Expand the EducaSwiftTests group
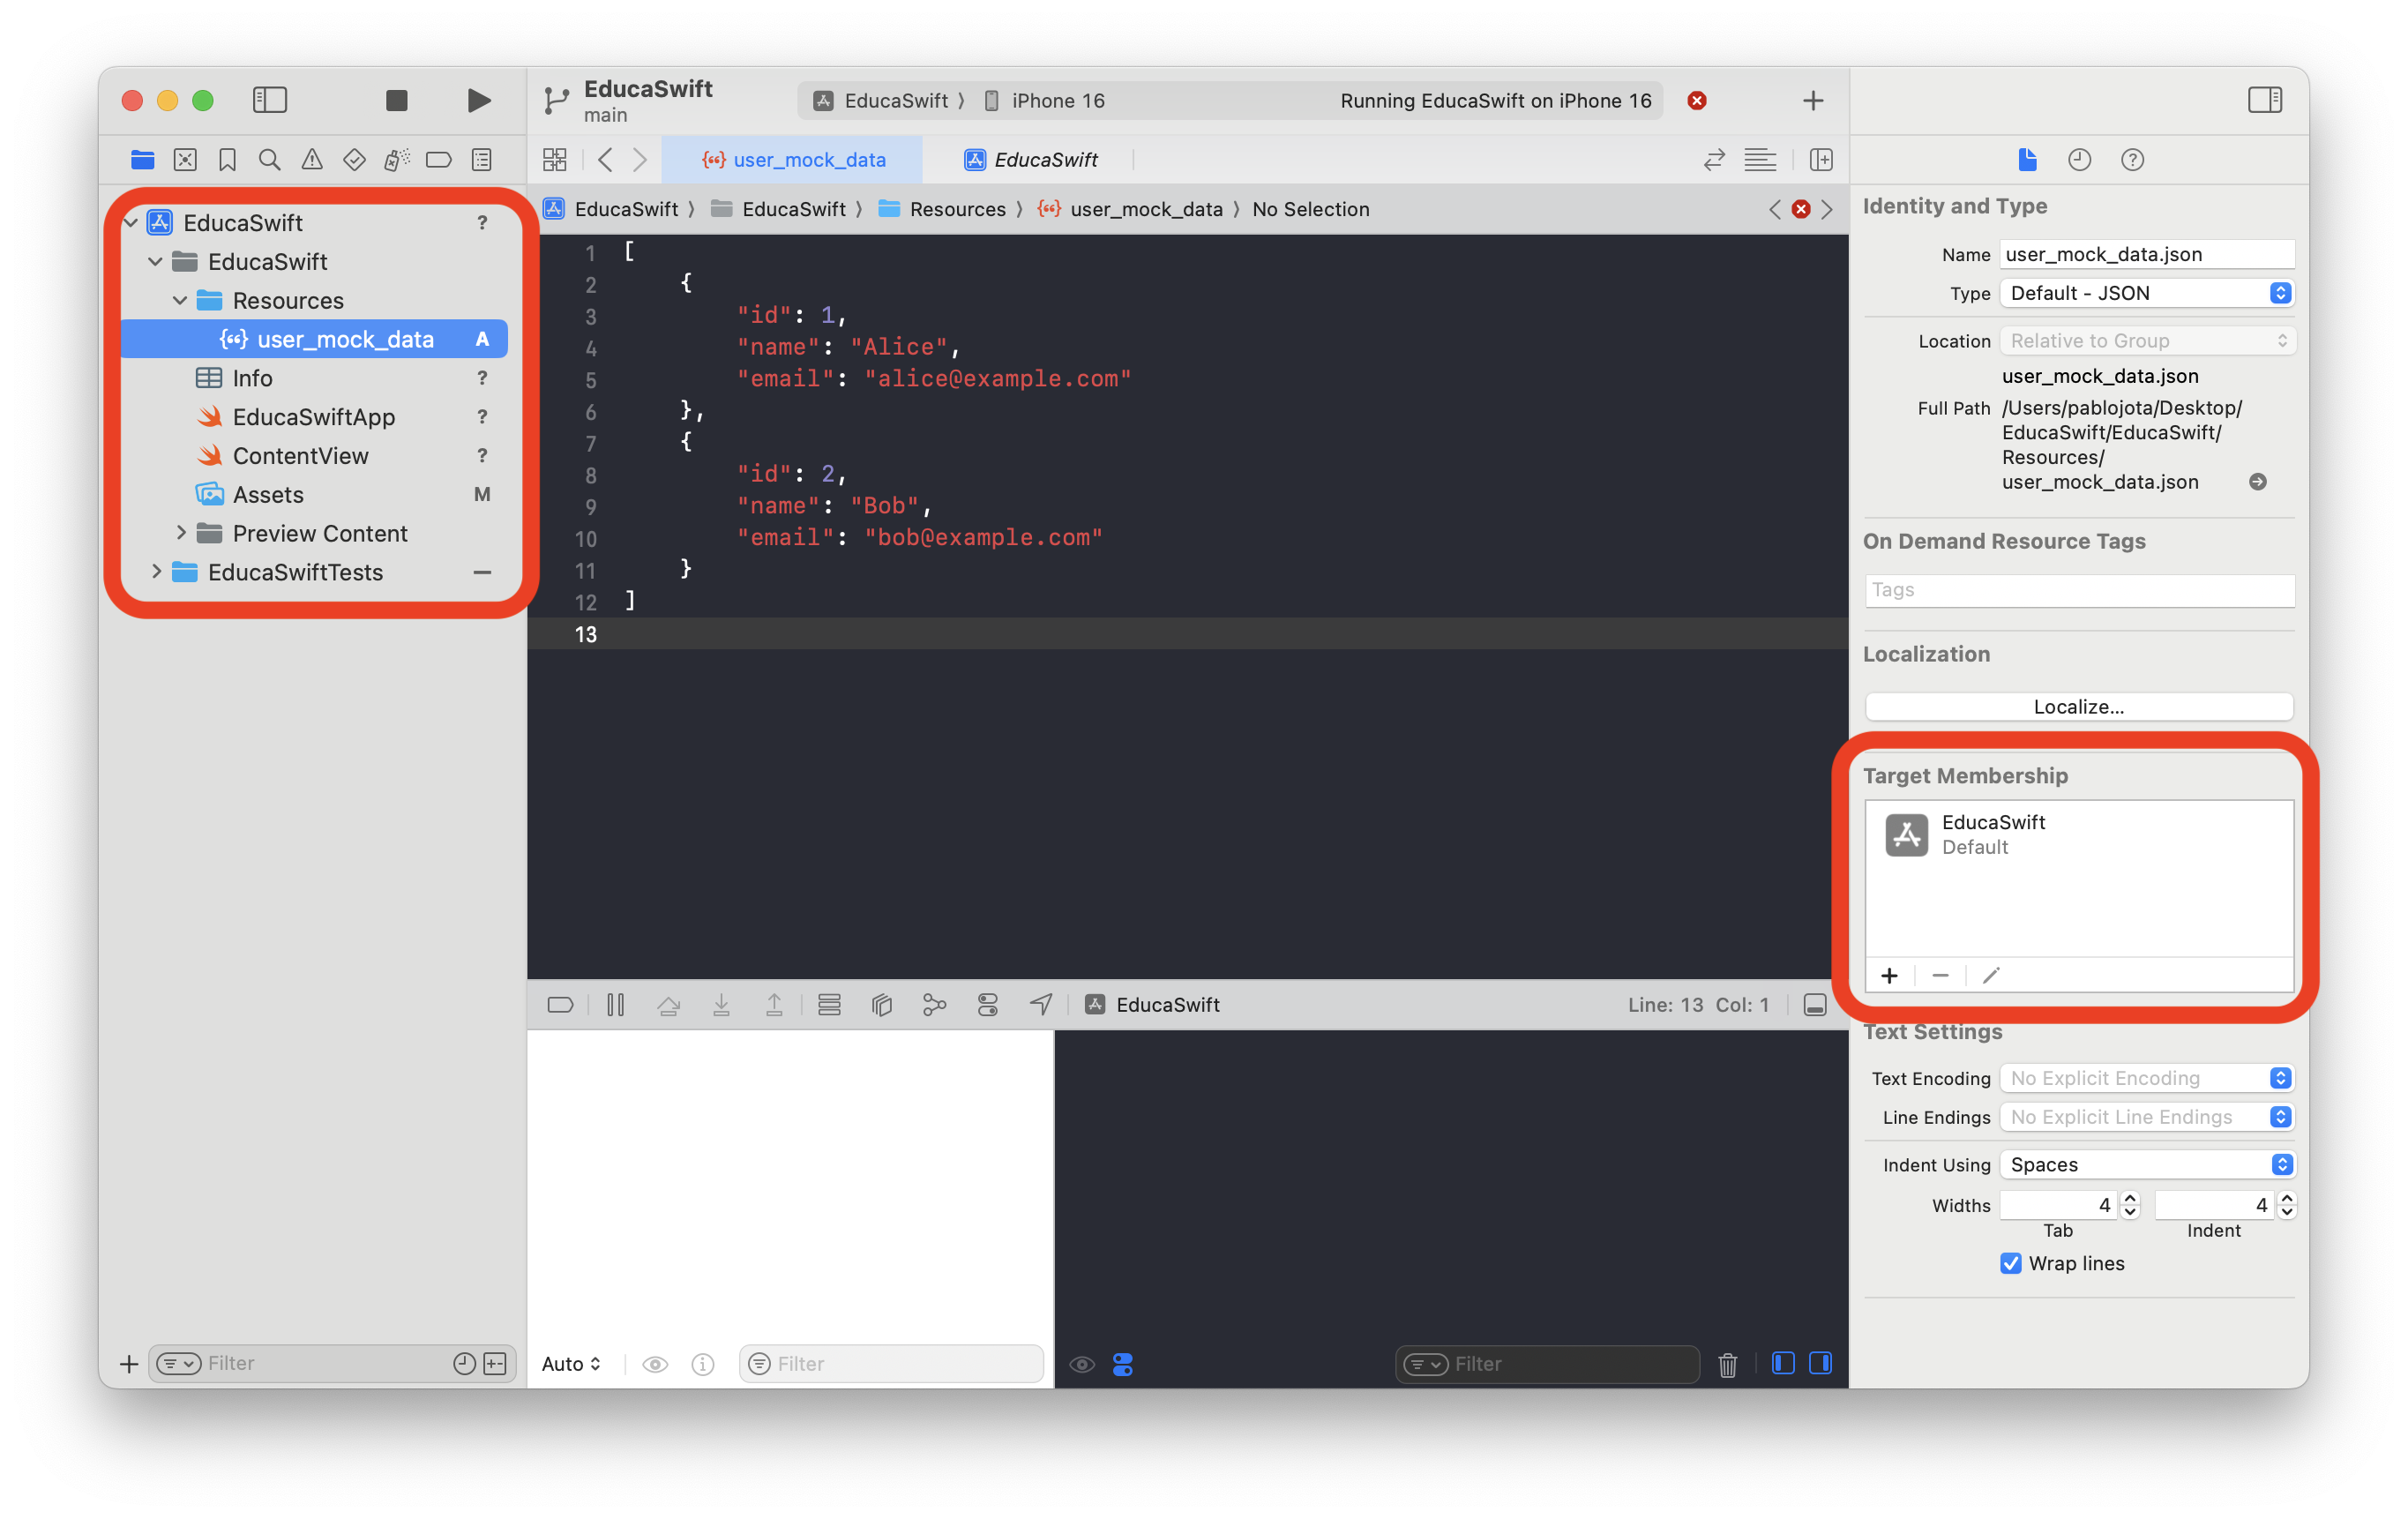Screen dimensions: 2408x1519 156,572
